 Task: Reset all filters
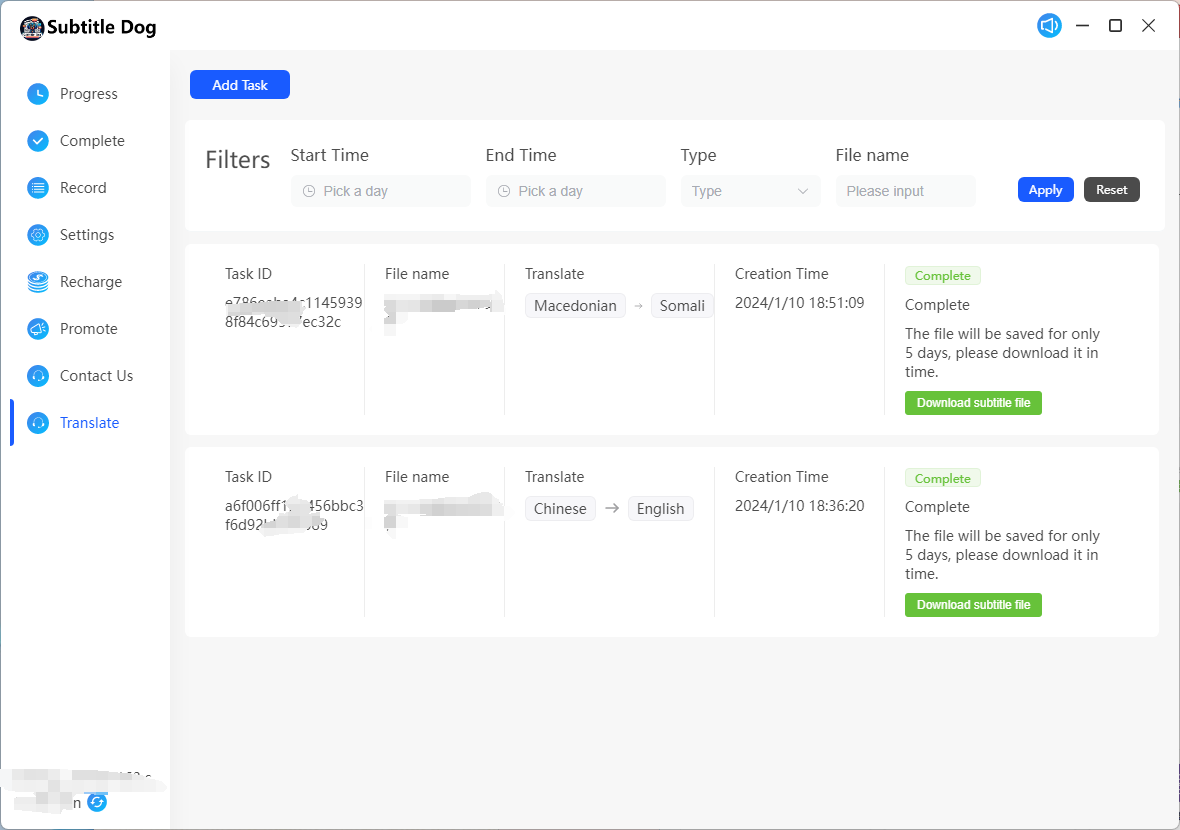(x=1111, y=190)
